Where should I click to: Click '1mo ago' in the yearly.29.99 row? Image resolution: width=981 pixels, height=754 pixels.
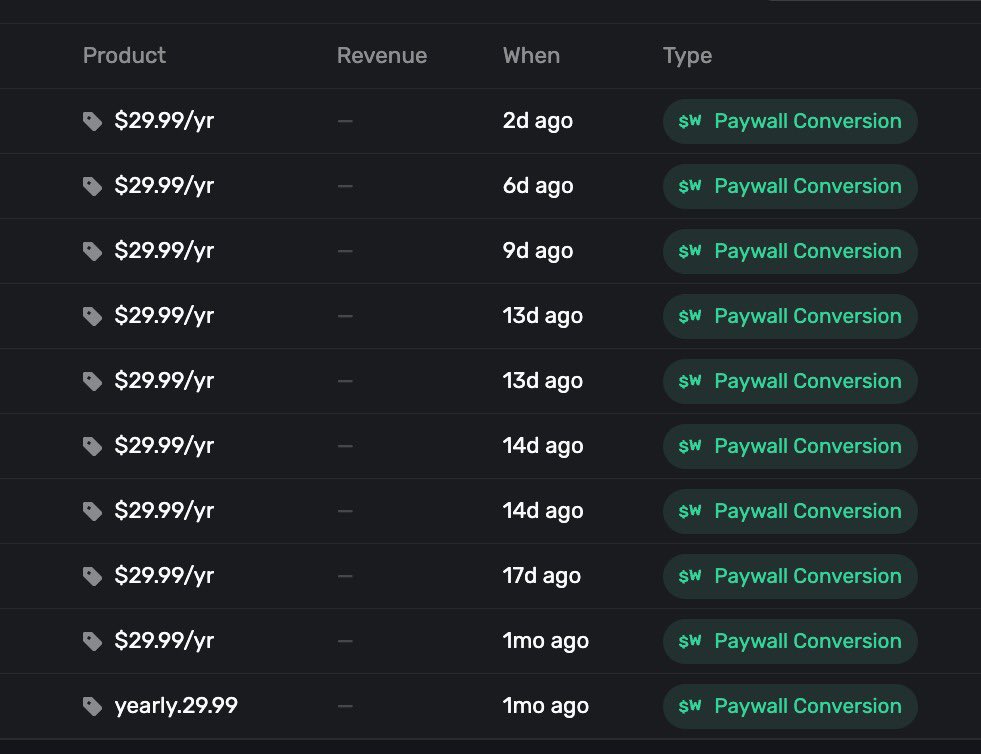coord(546,706)
